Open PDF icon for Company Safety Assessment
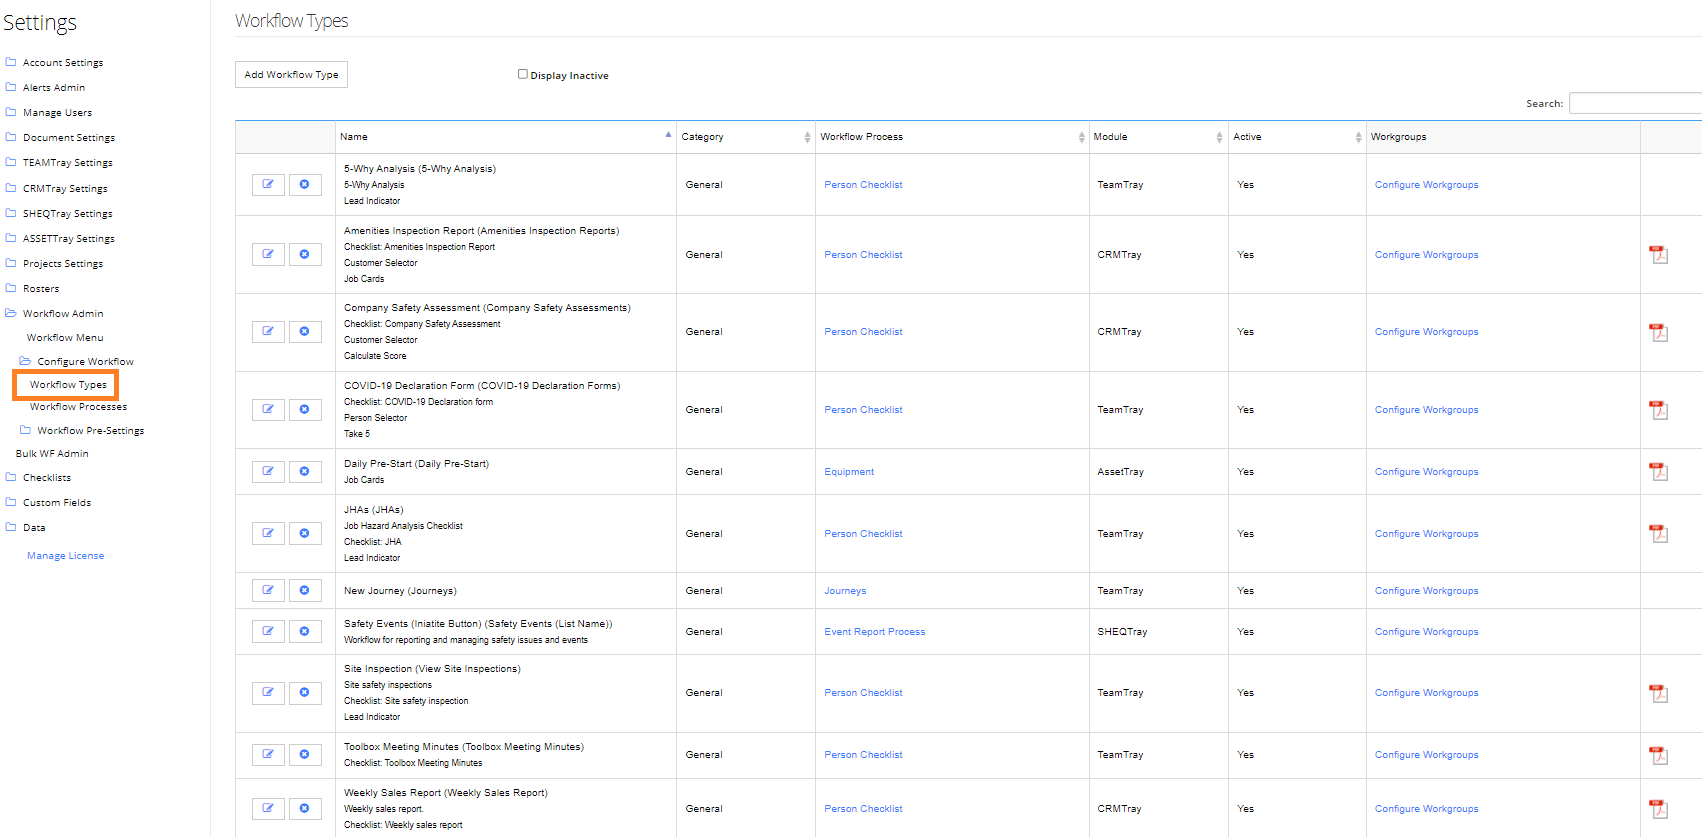This screenshot has height=837, width=1702. point(1658,332)
